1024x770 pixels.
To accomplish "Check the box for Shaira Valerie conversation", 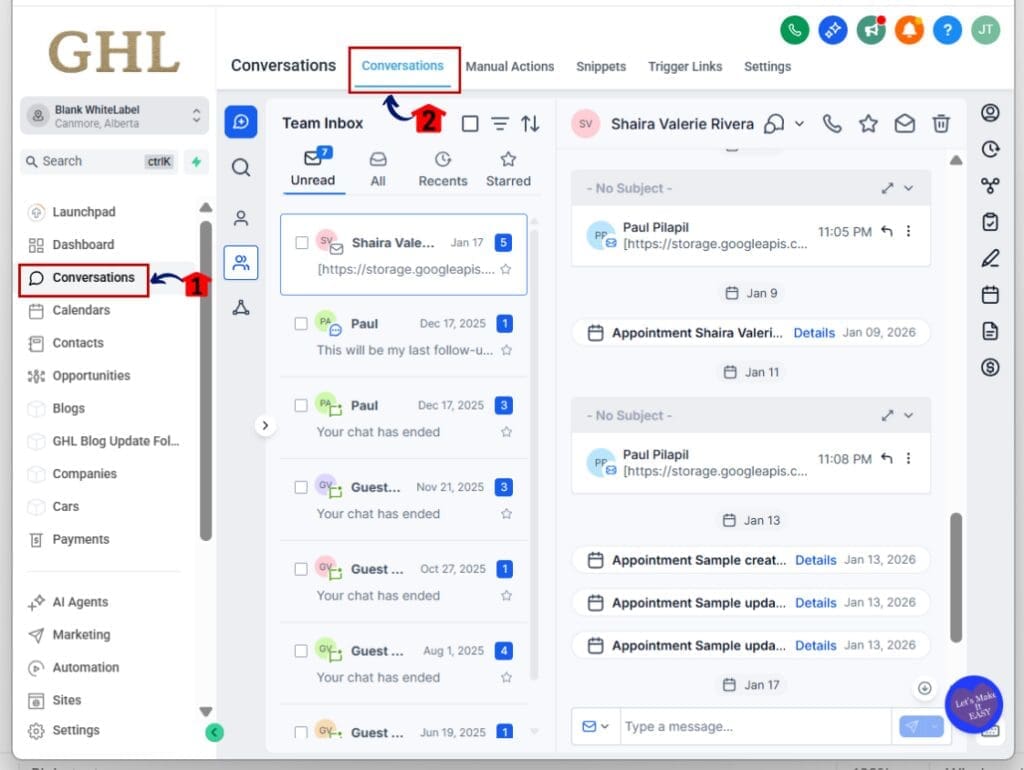I will pyautogui.click(x=301, y=243).
